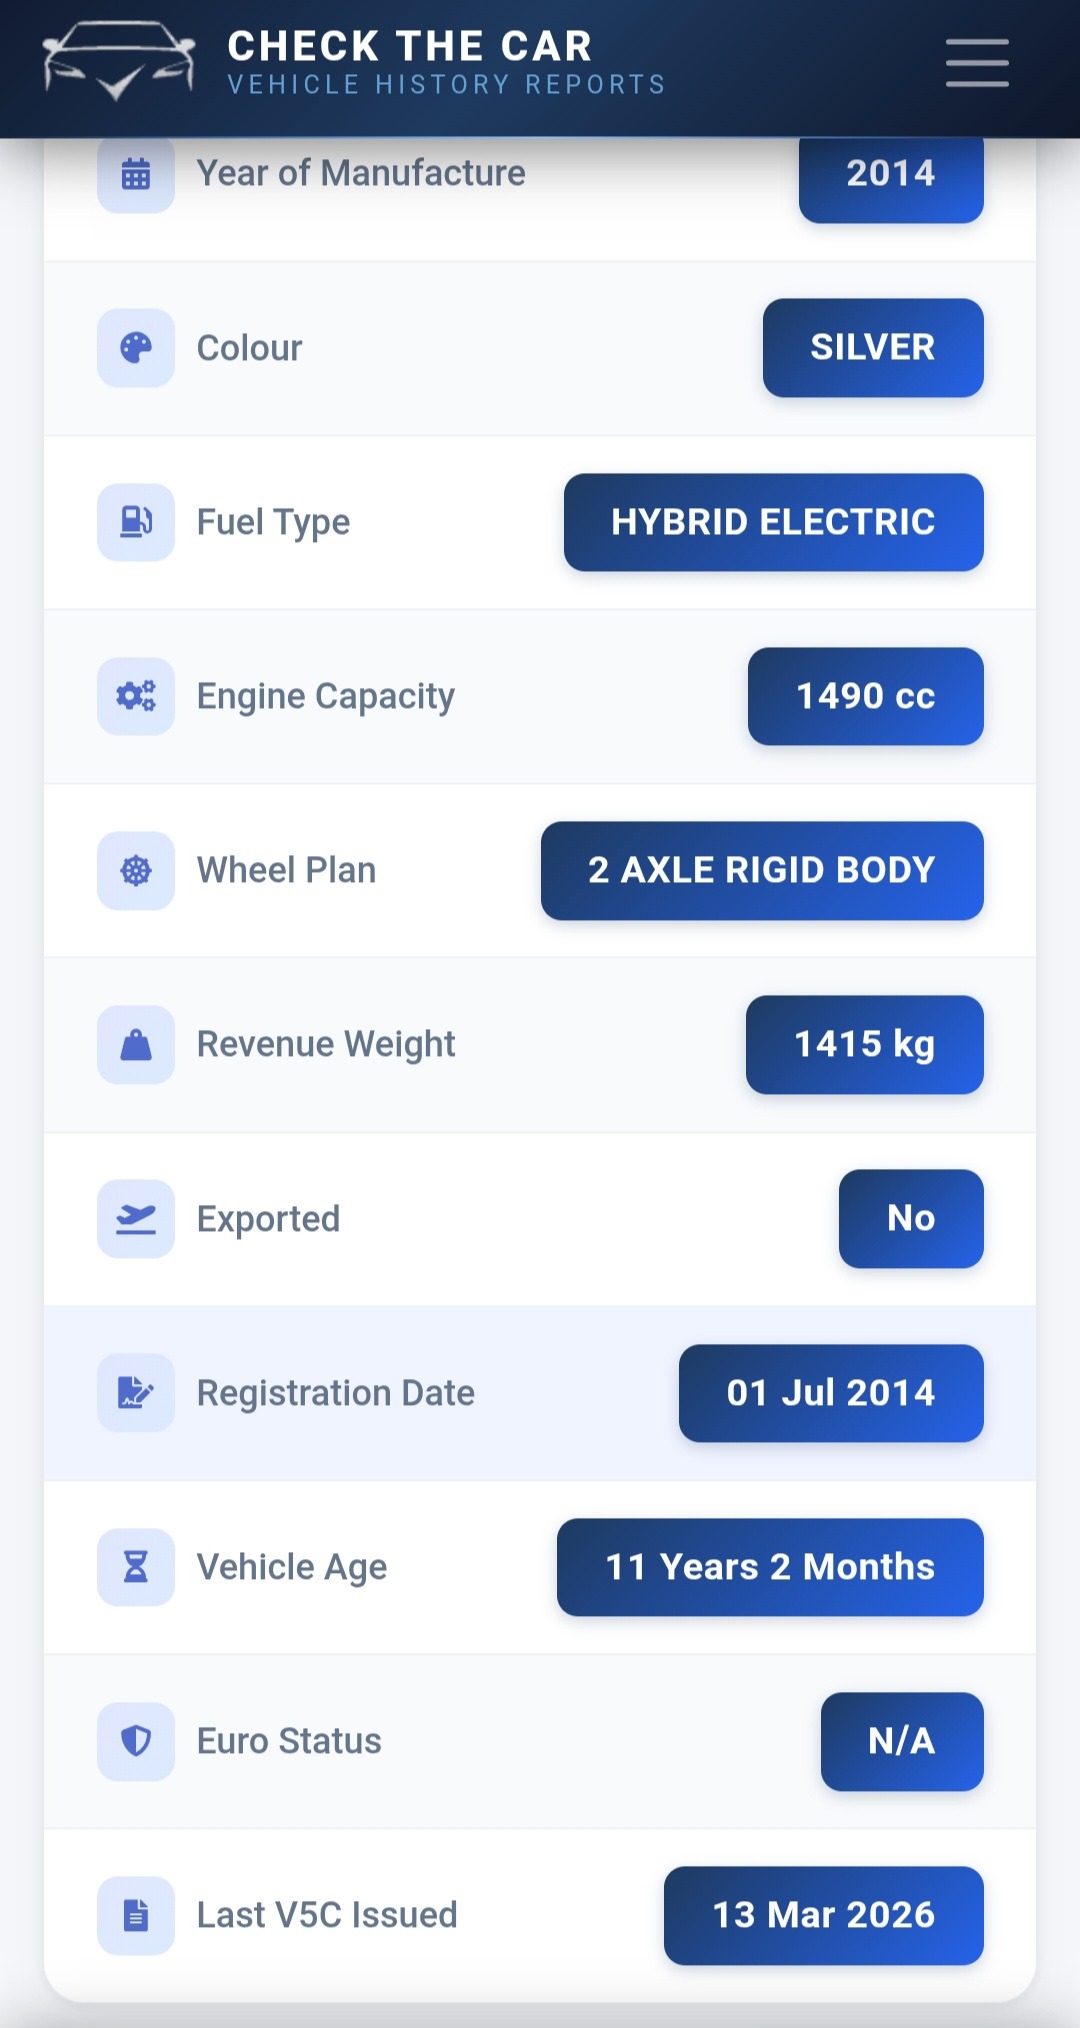Click the Check The Car title text

pos(410,46)
